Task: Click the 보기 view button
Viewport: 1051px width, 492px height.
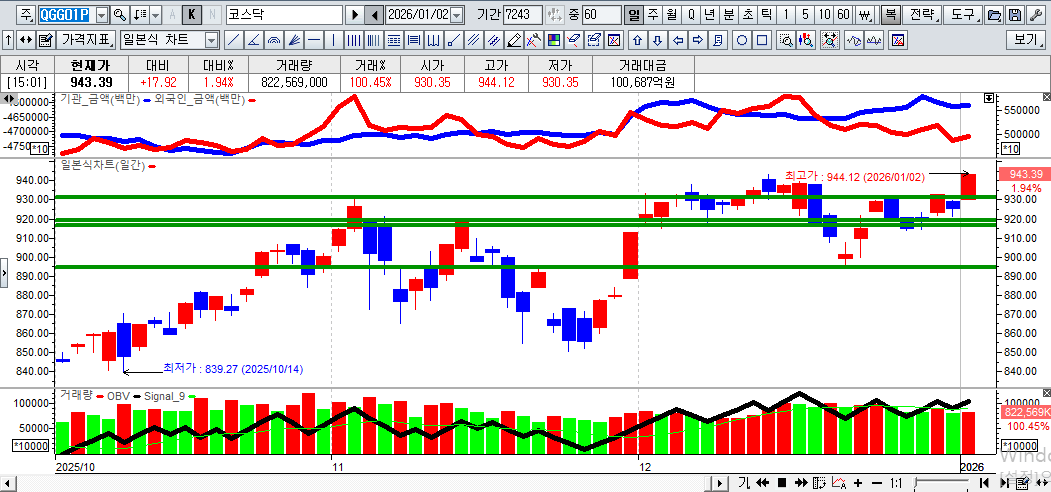Action: (1025, 40)
